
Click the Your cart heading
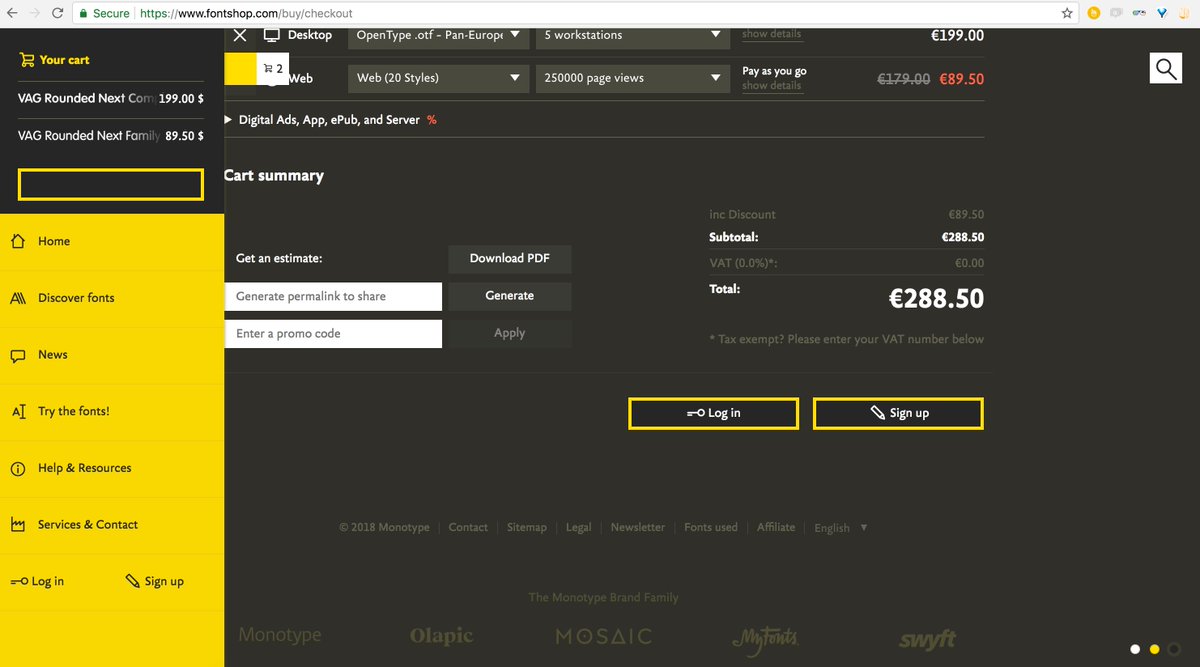click(x=64, y=60)
